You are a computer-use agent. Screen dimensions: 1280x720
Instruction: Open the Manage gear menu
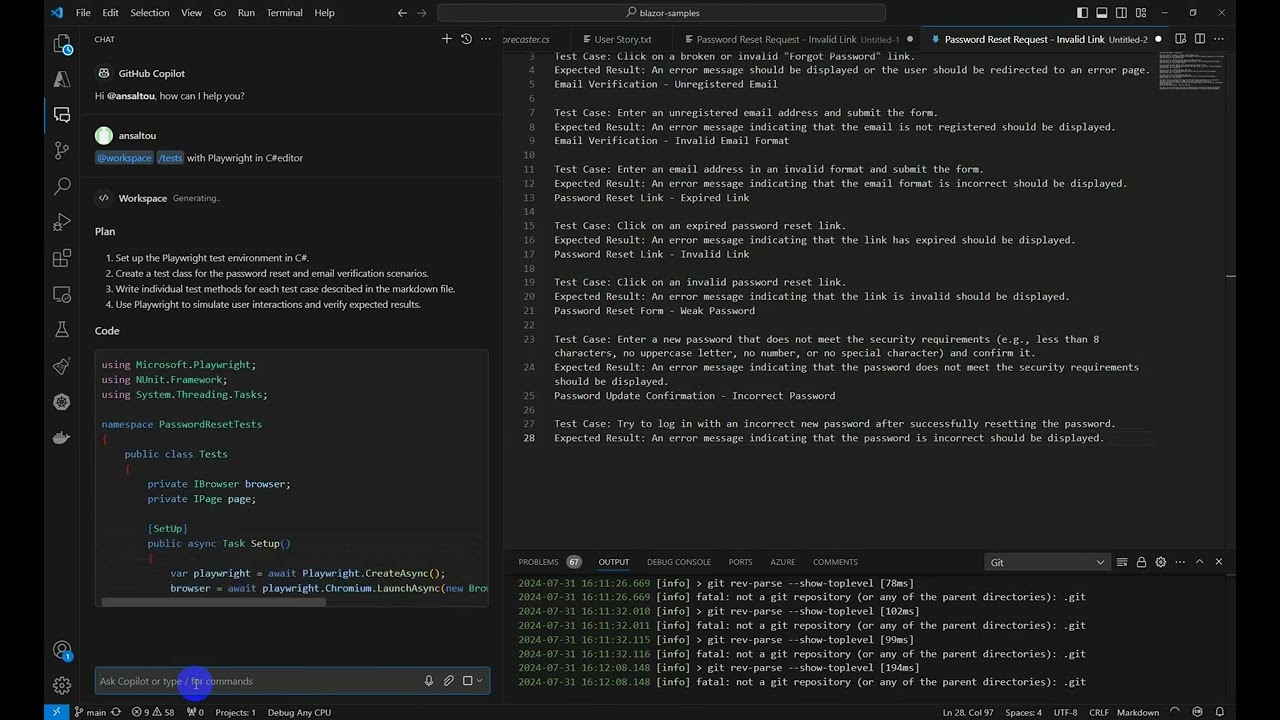pos(62,686)
